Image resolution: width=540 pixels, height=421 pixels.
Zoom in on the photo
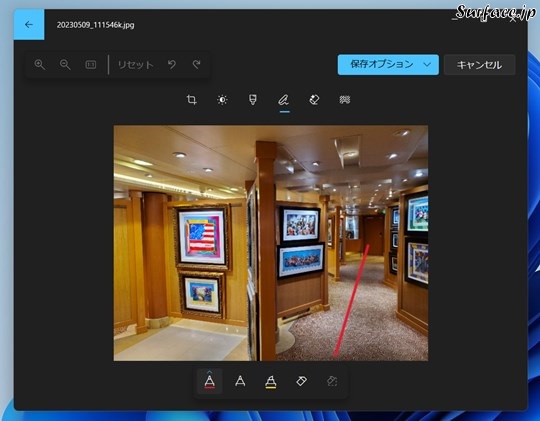coord(40,64)
